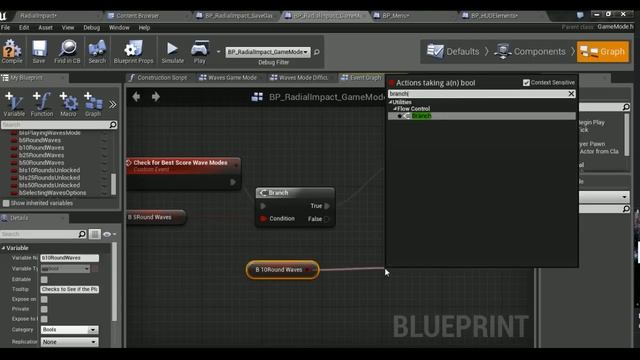
Task: Toggle the Editable checkbox
Action: [x=44, y=279]
